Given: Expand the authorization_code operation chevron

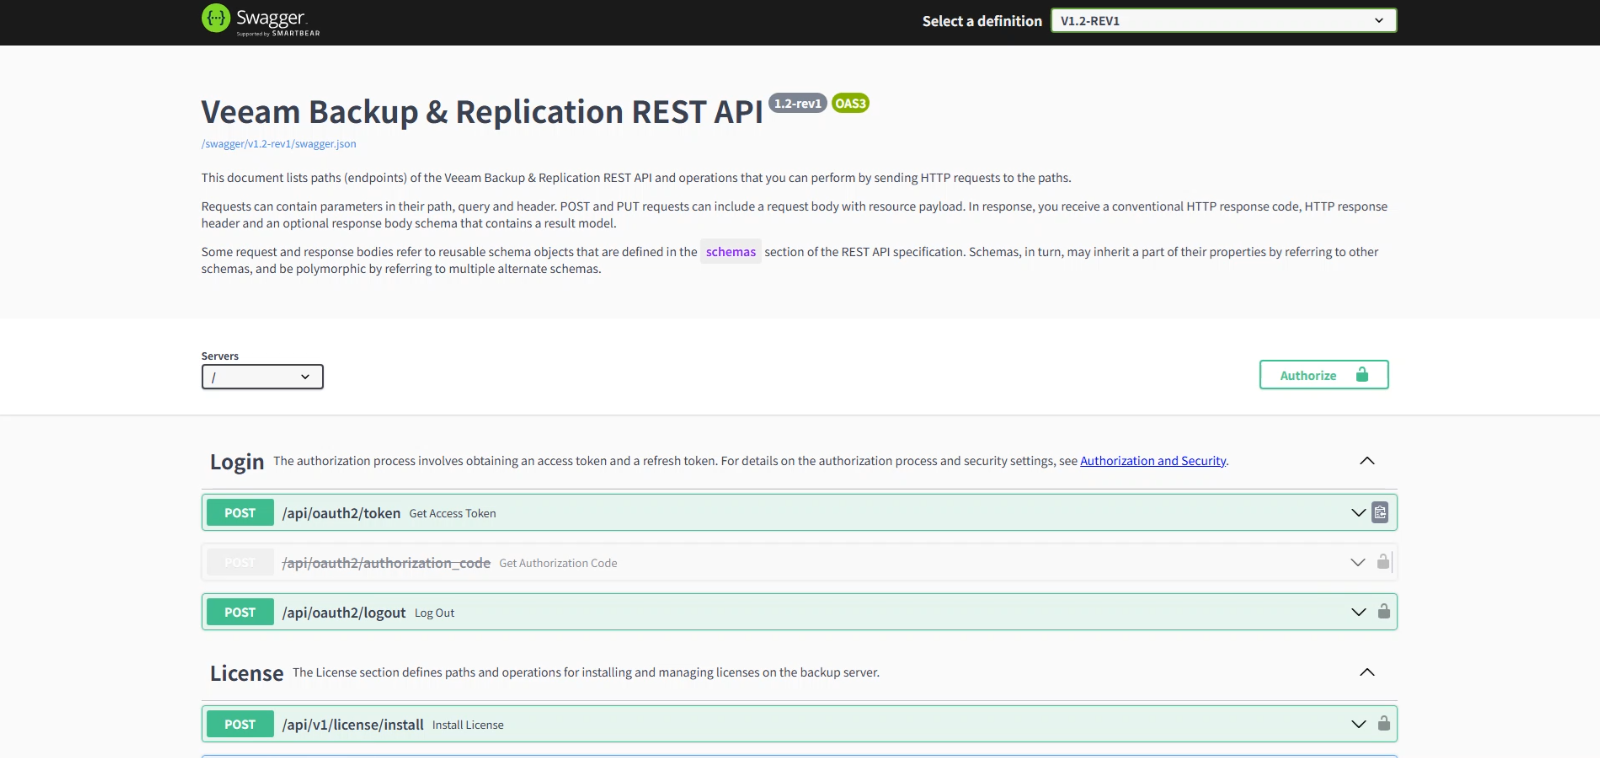Looking at the screenshot, I should pos(1358,563).
